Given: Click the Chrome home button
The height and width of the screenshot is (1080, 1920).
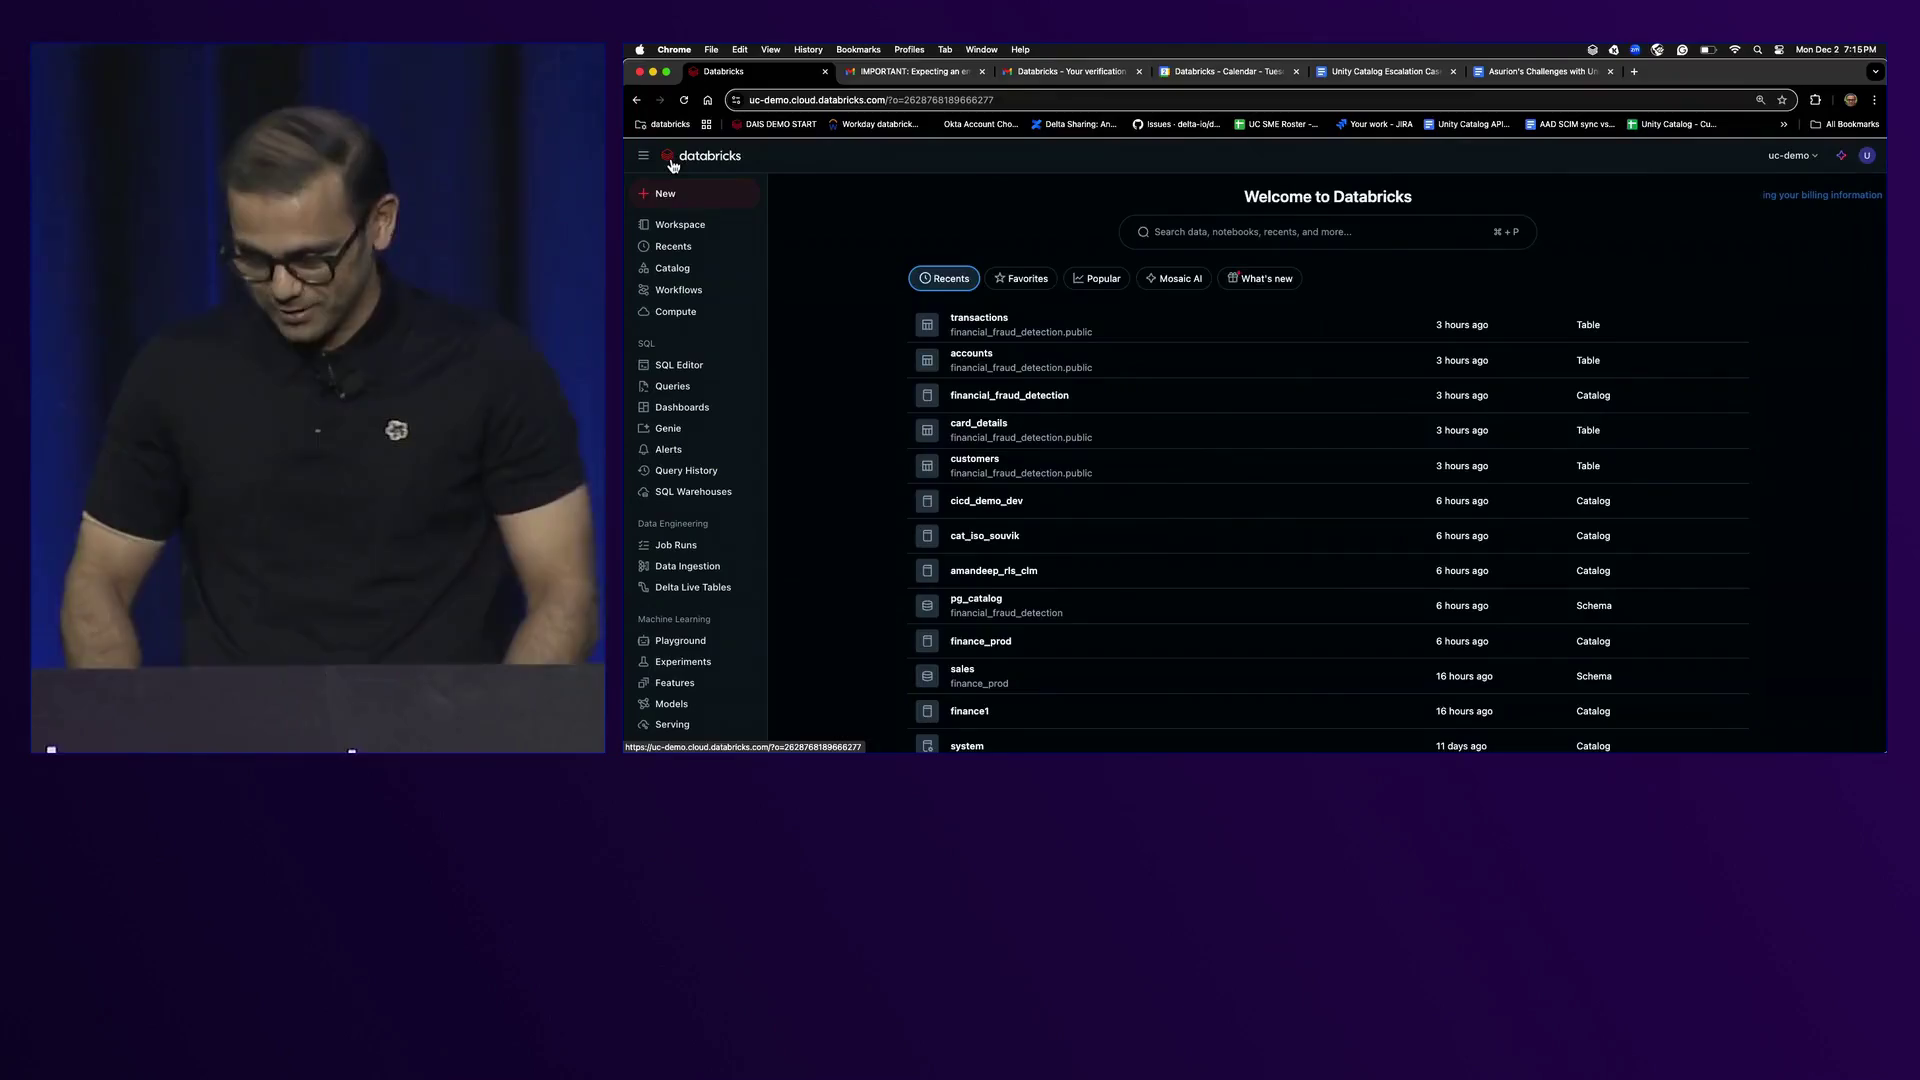Looking at the screenshot, I should pyautogui.click(x=707, y=100).
